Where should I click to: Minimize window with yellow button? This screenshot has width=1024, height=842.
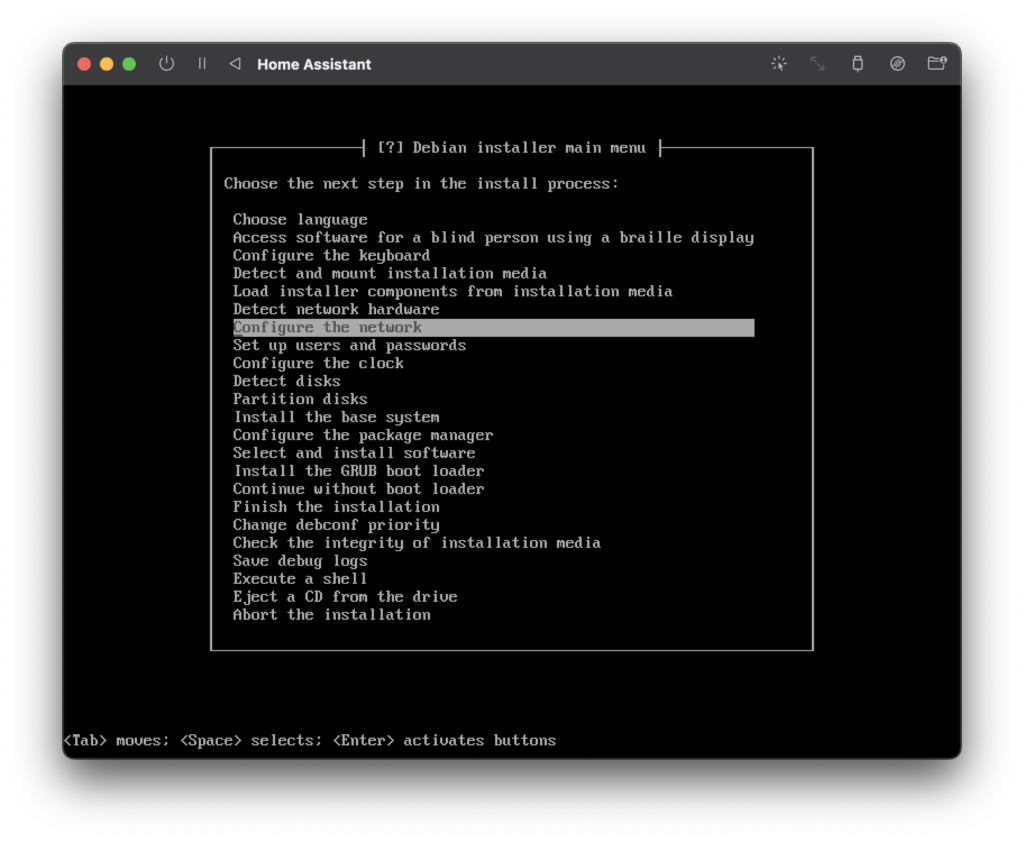tap(106, 63)
